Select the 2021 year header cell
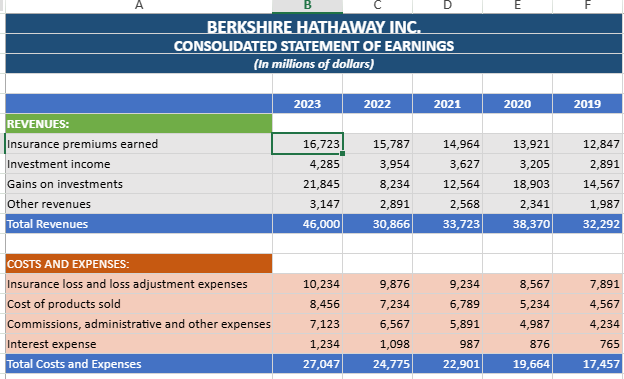624x379 pixels. pyautogui.click(x=447, y=104)
